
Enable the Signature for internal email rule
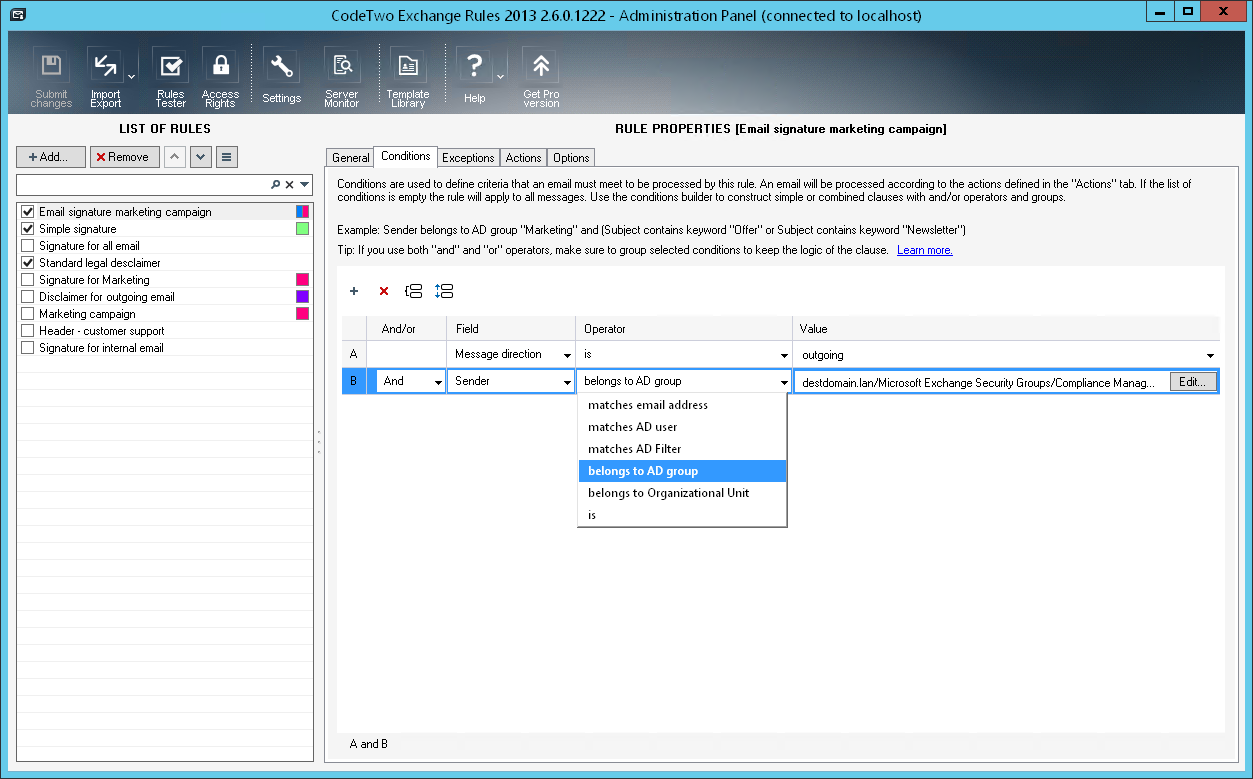(x=28, y=348)
